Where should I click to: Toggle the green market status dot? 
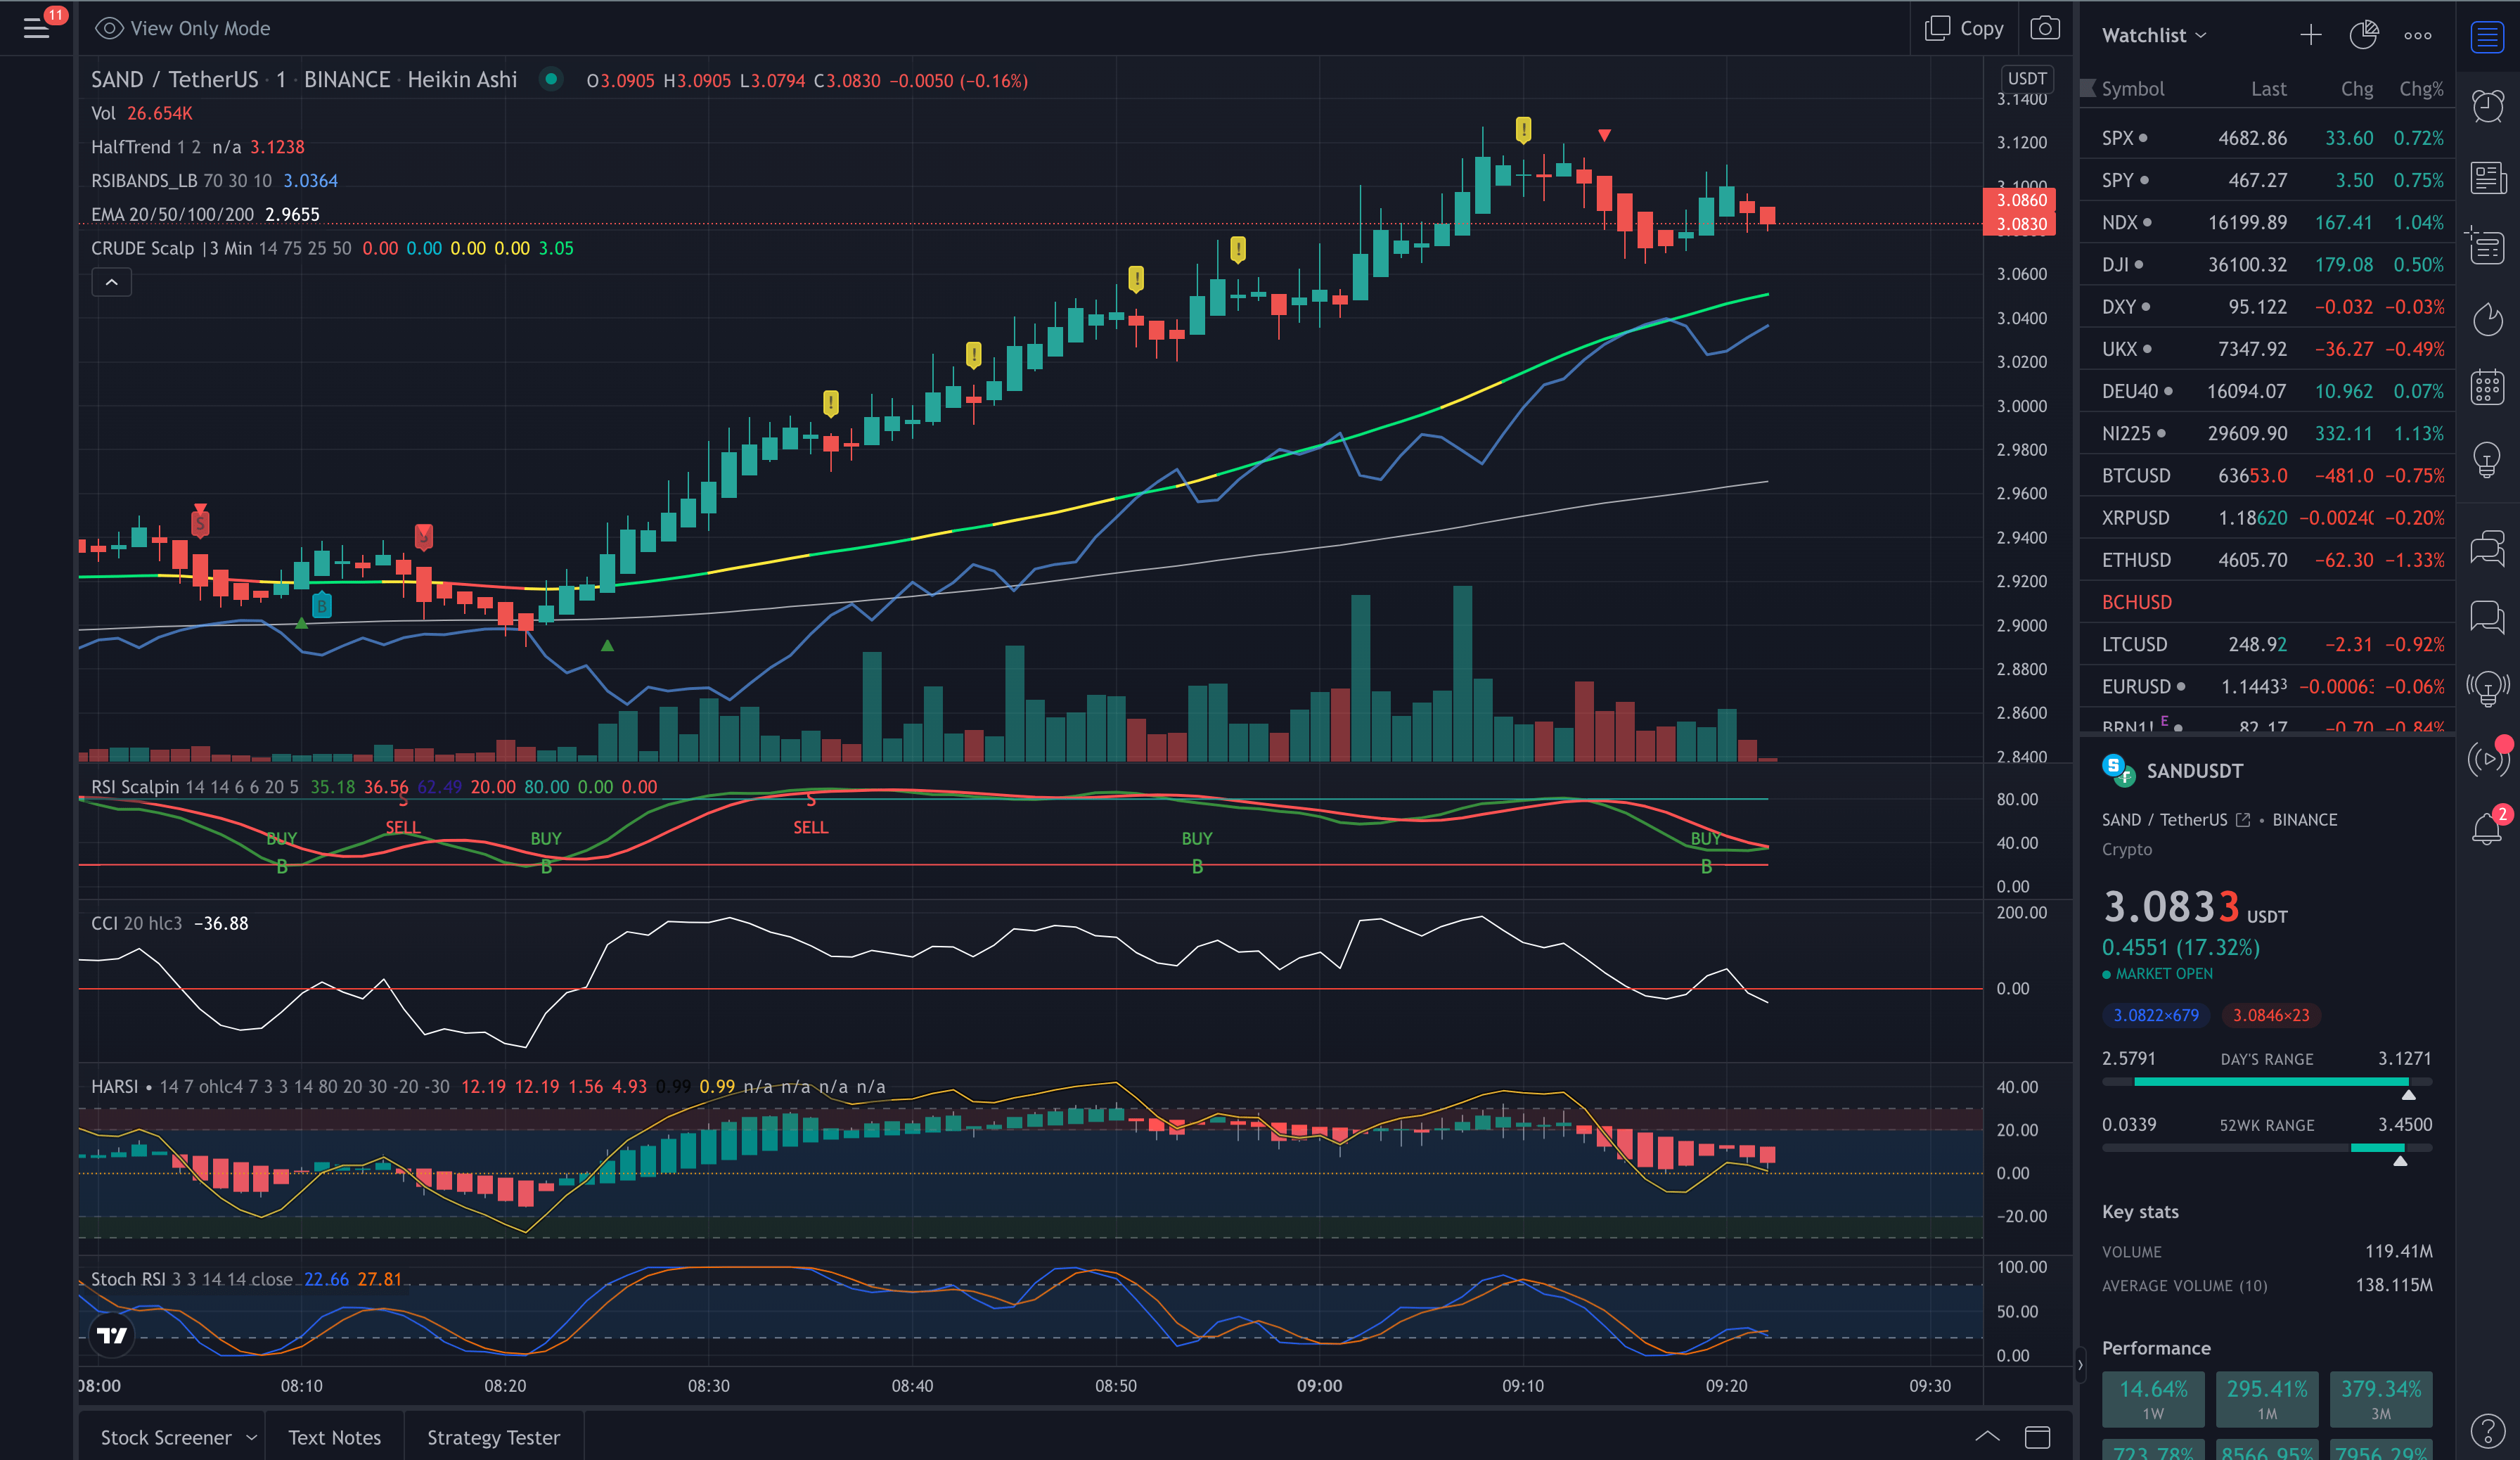tap(551, 78)
